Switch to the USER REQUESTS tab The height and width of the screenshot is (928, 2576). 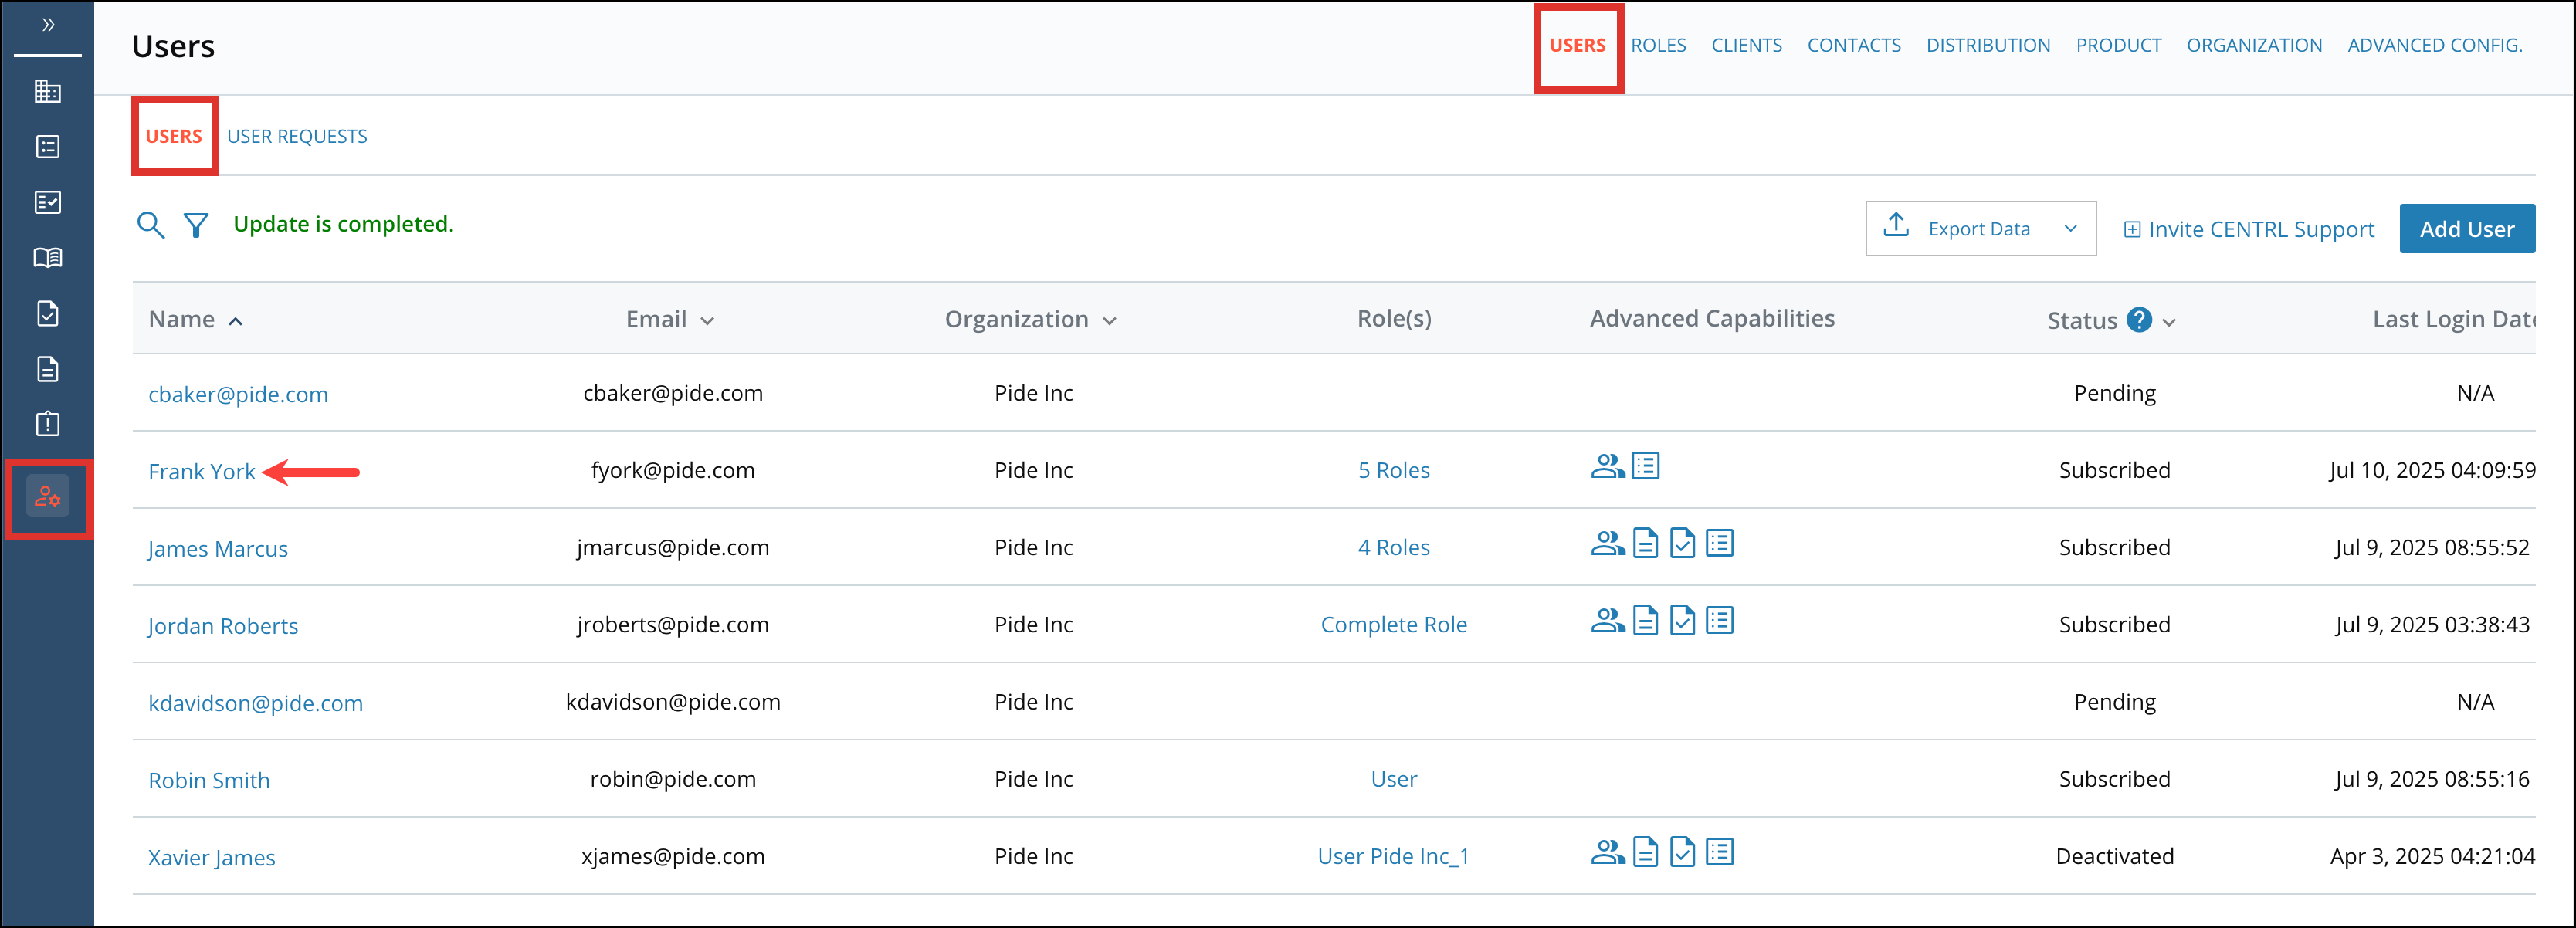[296, 136]
